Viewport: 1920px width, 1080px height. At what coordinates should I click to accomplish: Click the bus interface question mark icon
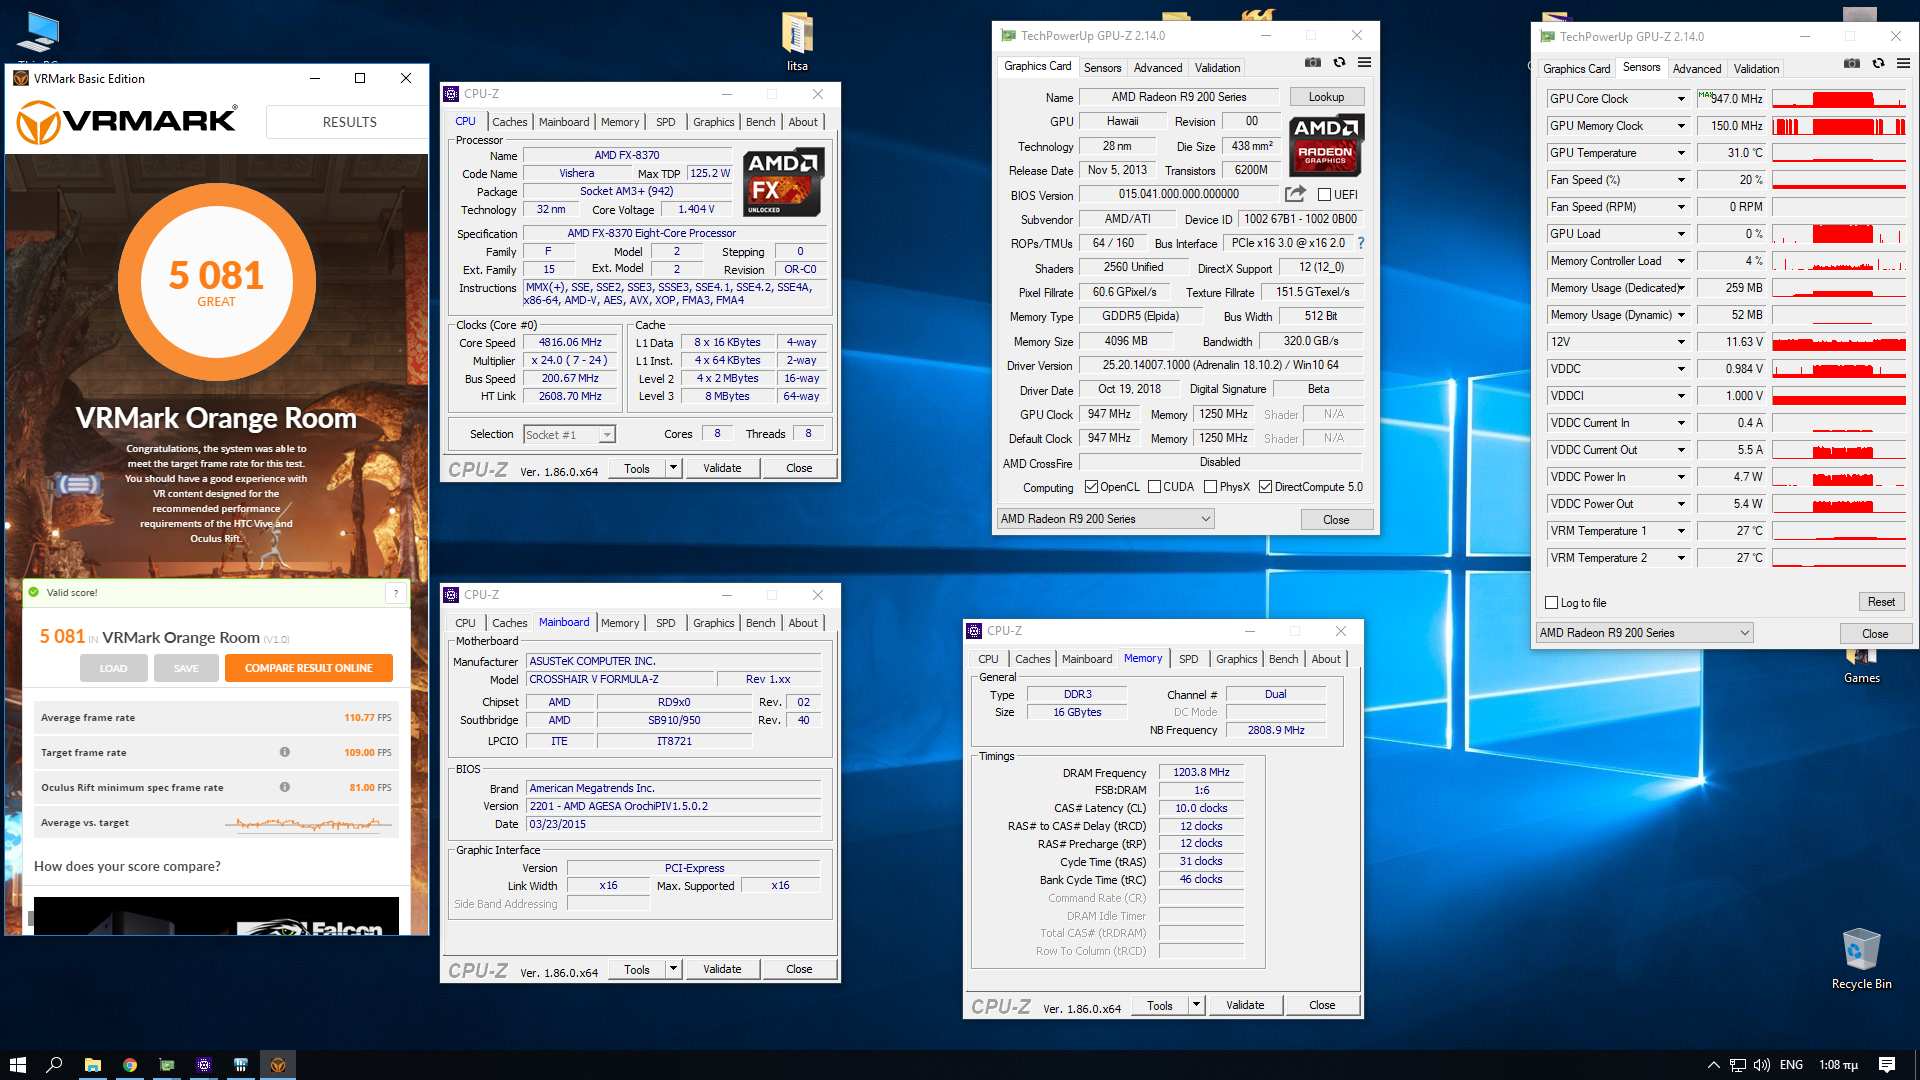click(1361, 243)
